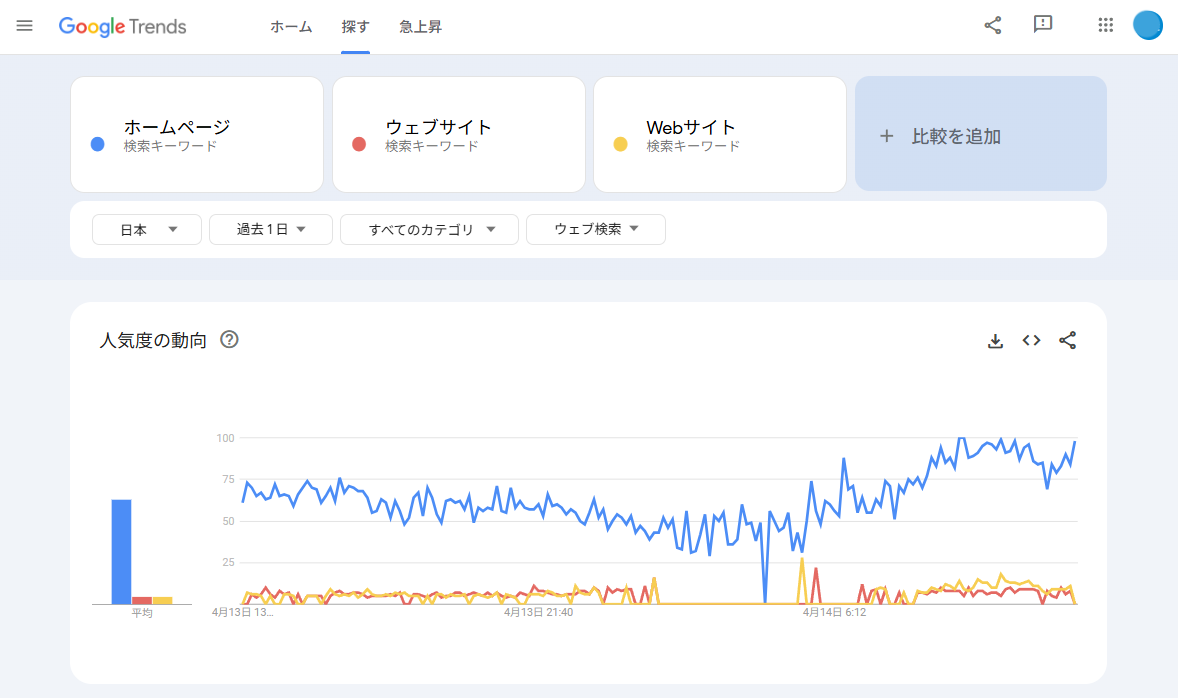This screenshot has width=1178, height=698.
Task: Open the Google apps grid
Action: [1105, 26]
